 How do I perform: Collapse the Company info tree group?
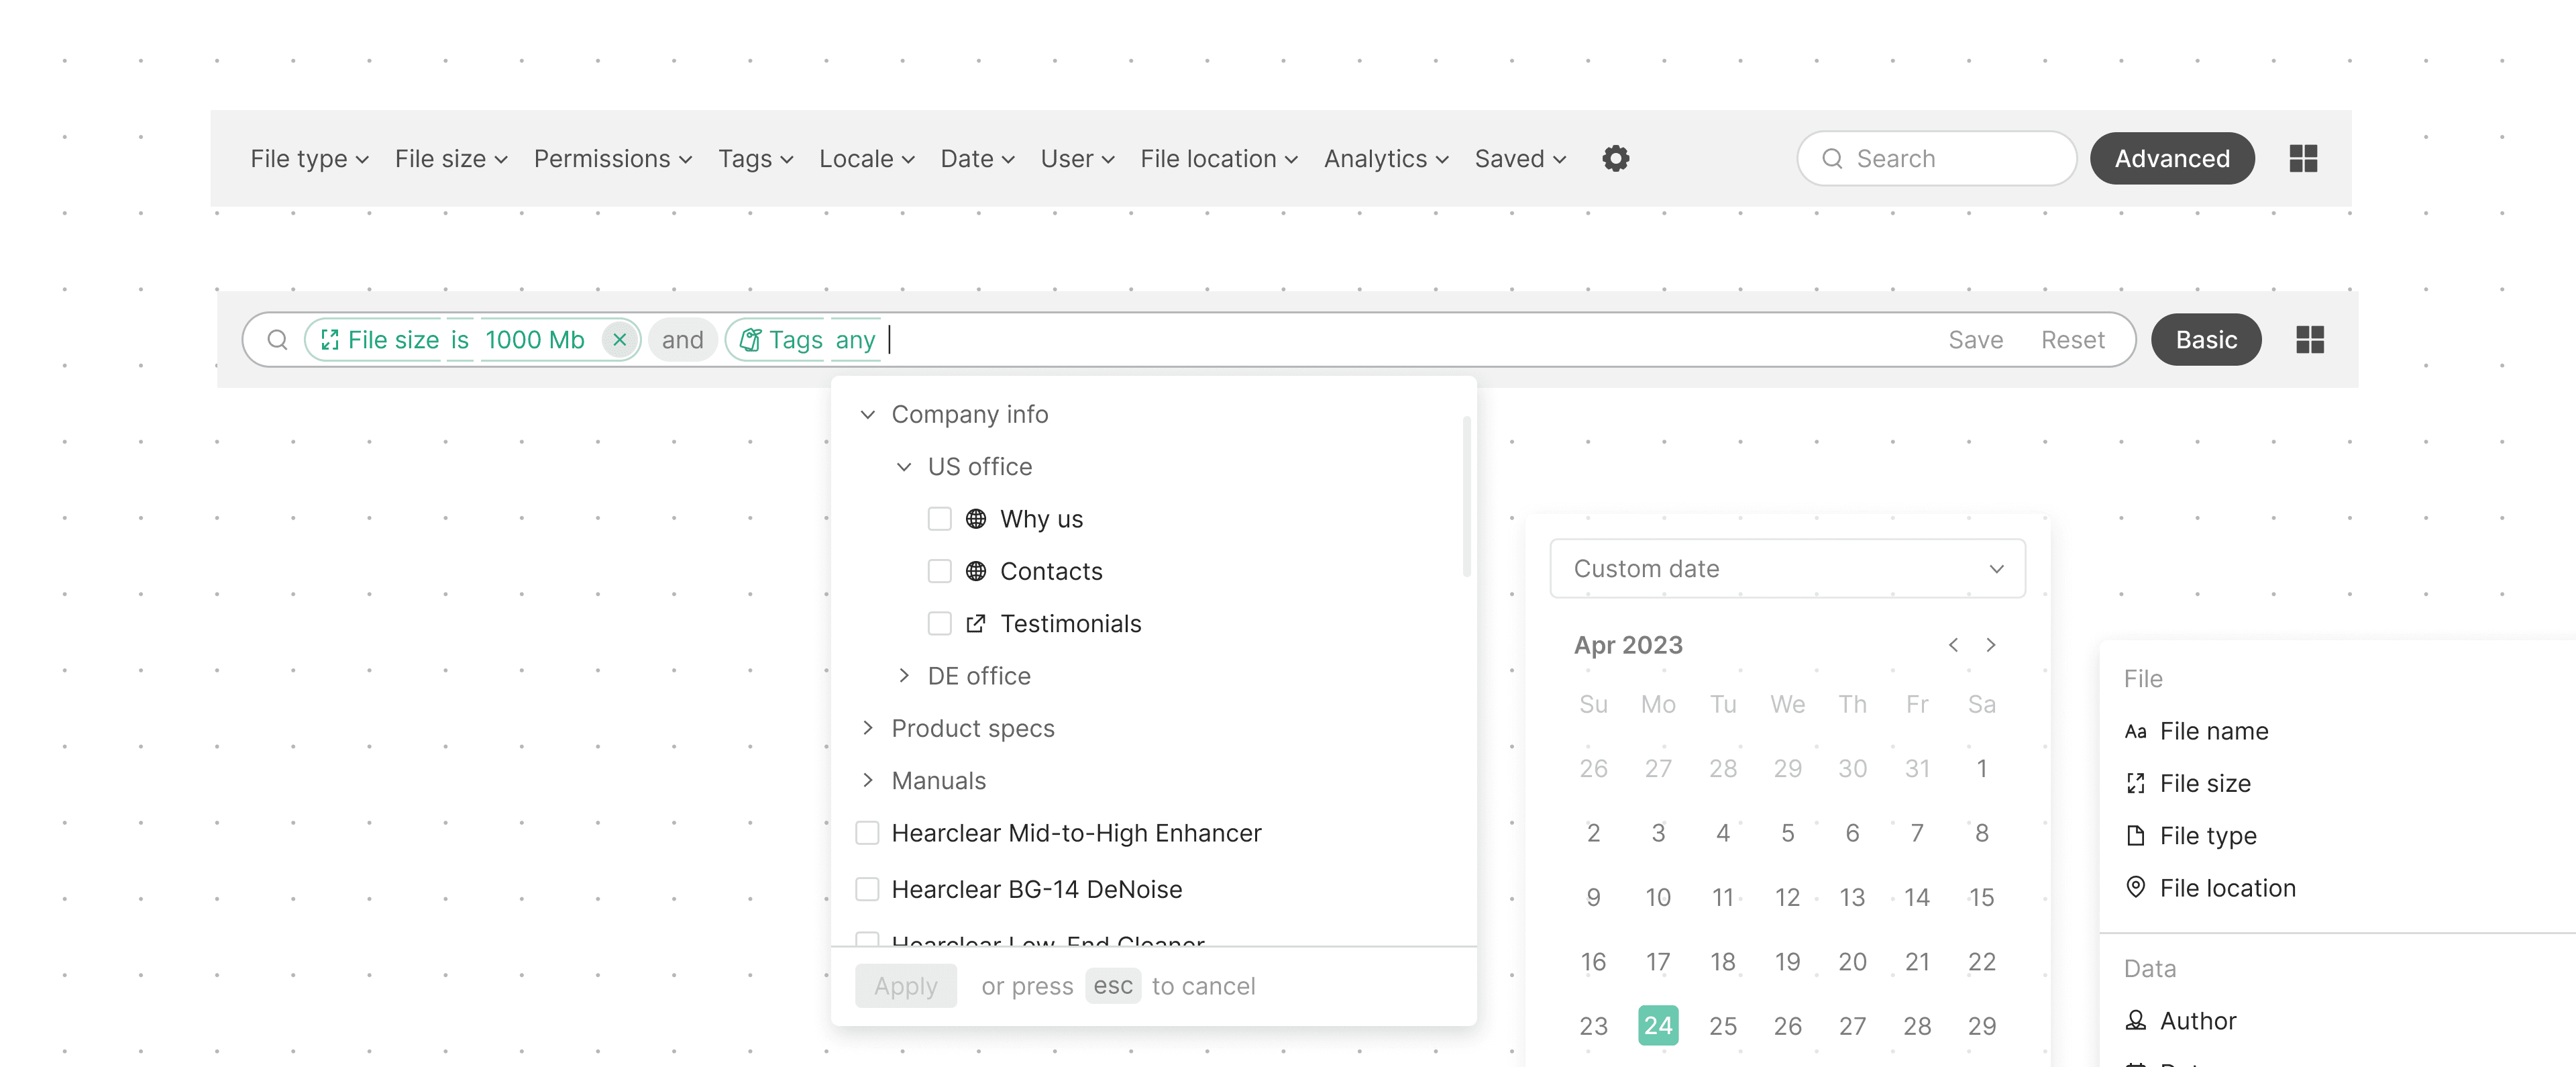coord(868,414)
